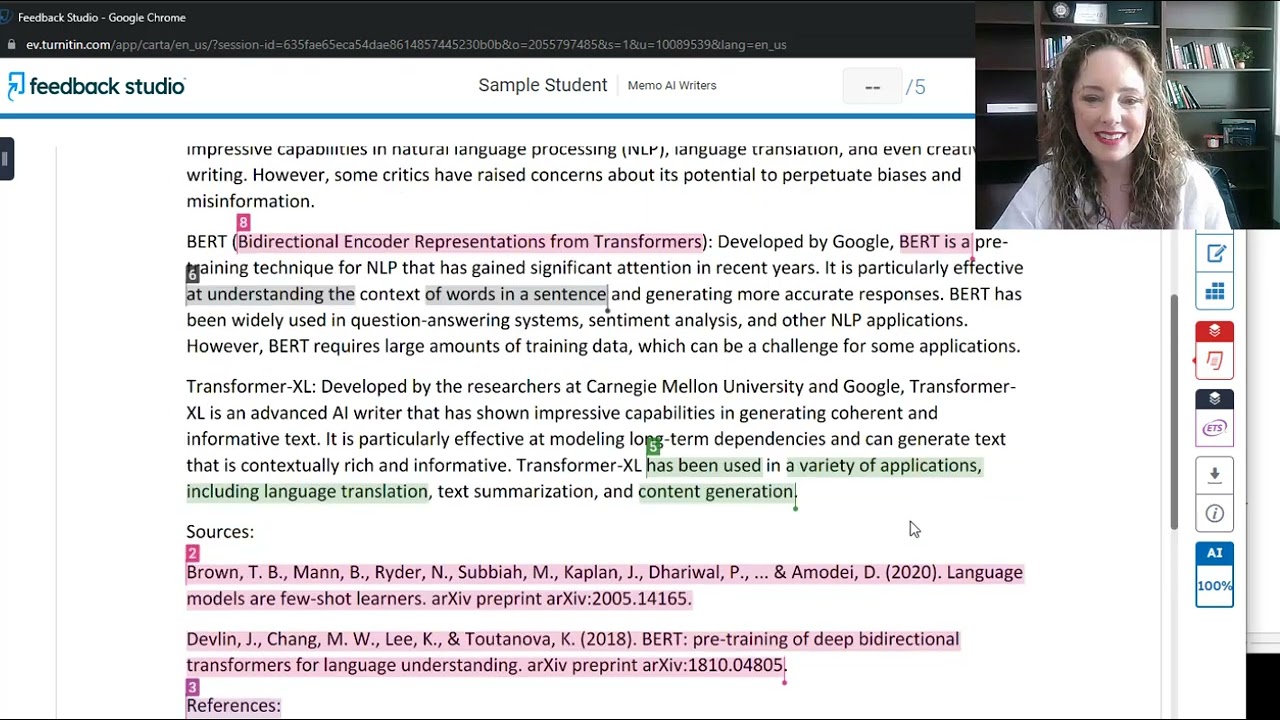Image resolution: width=1280 pixels, height=720 pixels.
Task: Click the 'Sources:' heading
Action: (220, 532)
